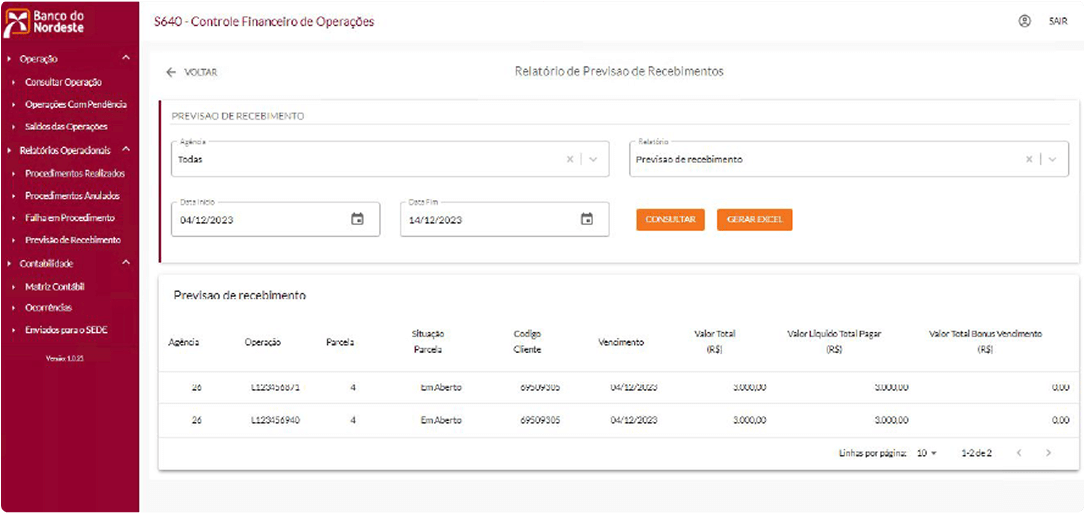Image resolution: width=1084 pixels, height=513 pixels.
Task: Clear the Relatório selection with X
Action: point(1029,159)
